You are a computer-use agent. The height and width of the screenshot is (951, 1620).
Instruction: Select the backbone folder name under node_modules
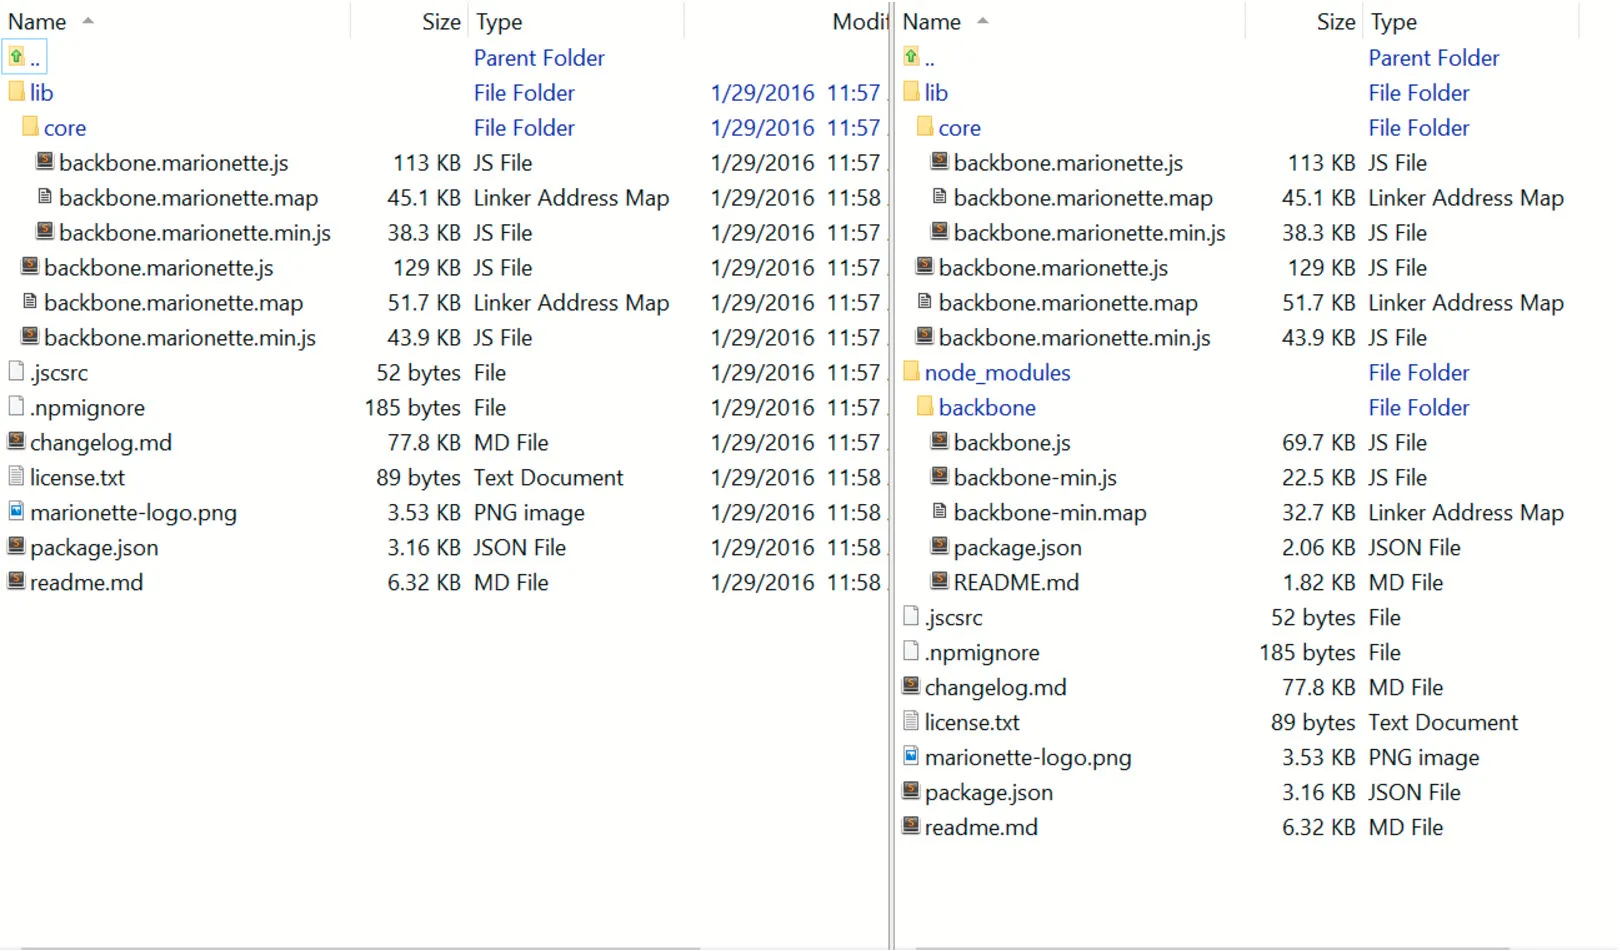988,408
